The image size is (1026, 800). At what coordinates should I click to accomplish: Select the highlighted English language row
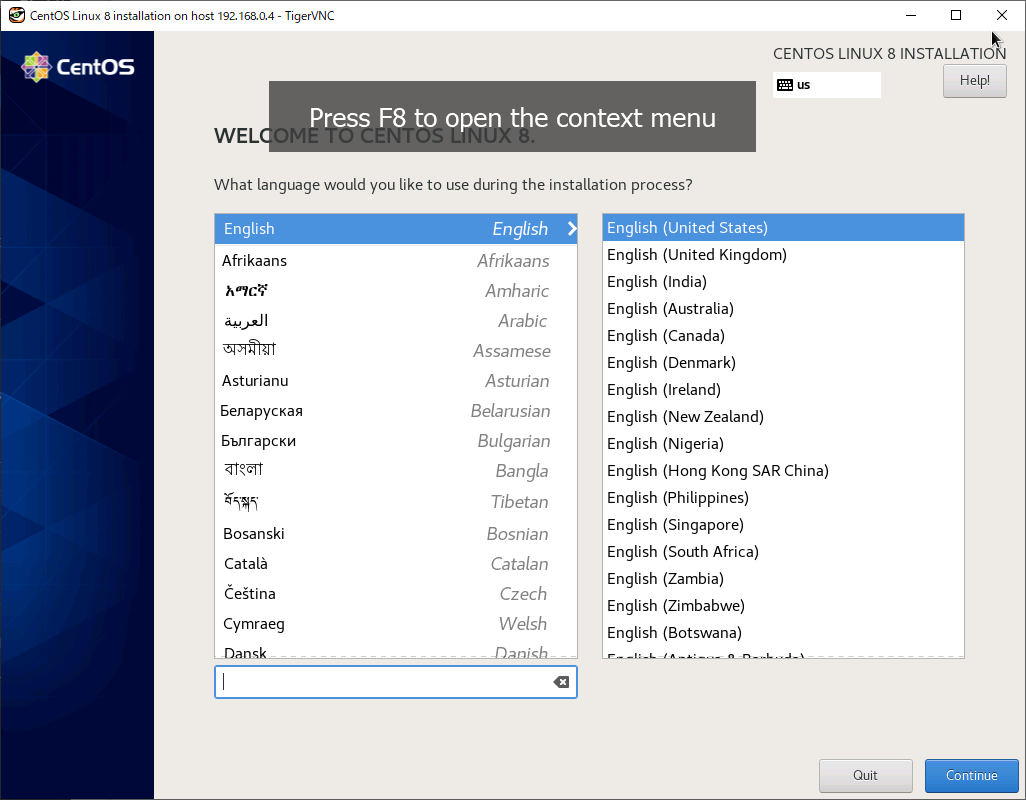click(x=395, y=228)
